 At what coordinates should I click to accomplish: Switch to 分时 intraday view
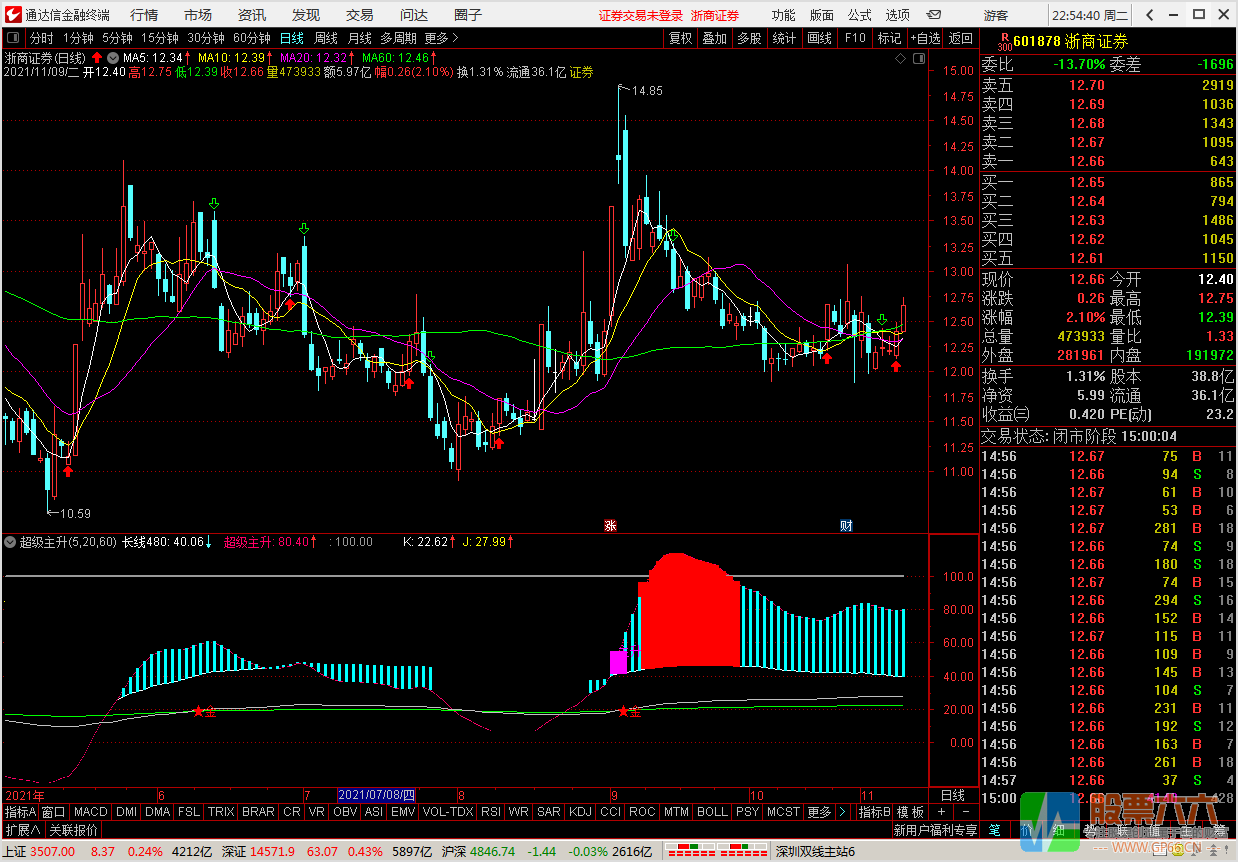[42, 38]
